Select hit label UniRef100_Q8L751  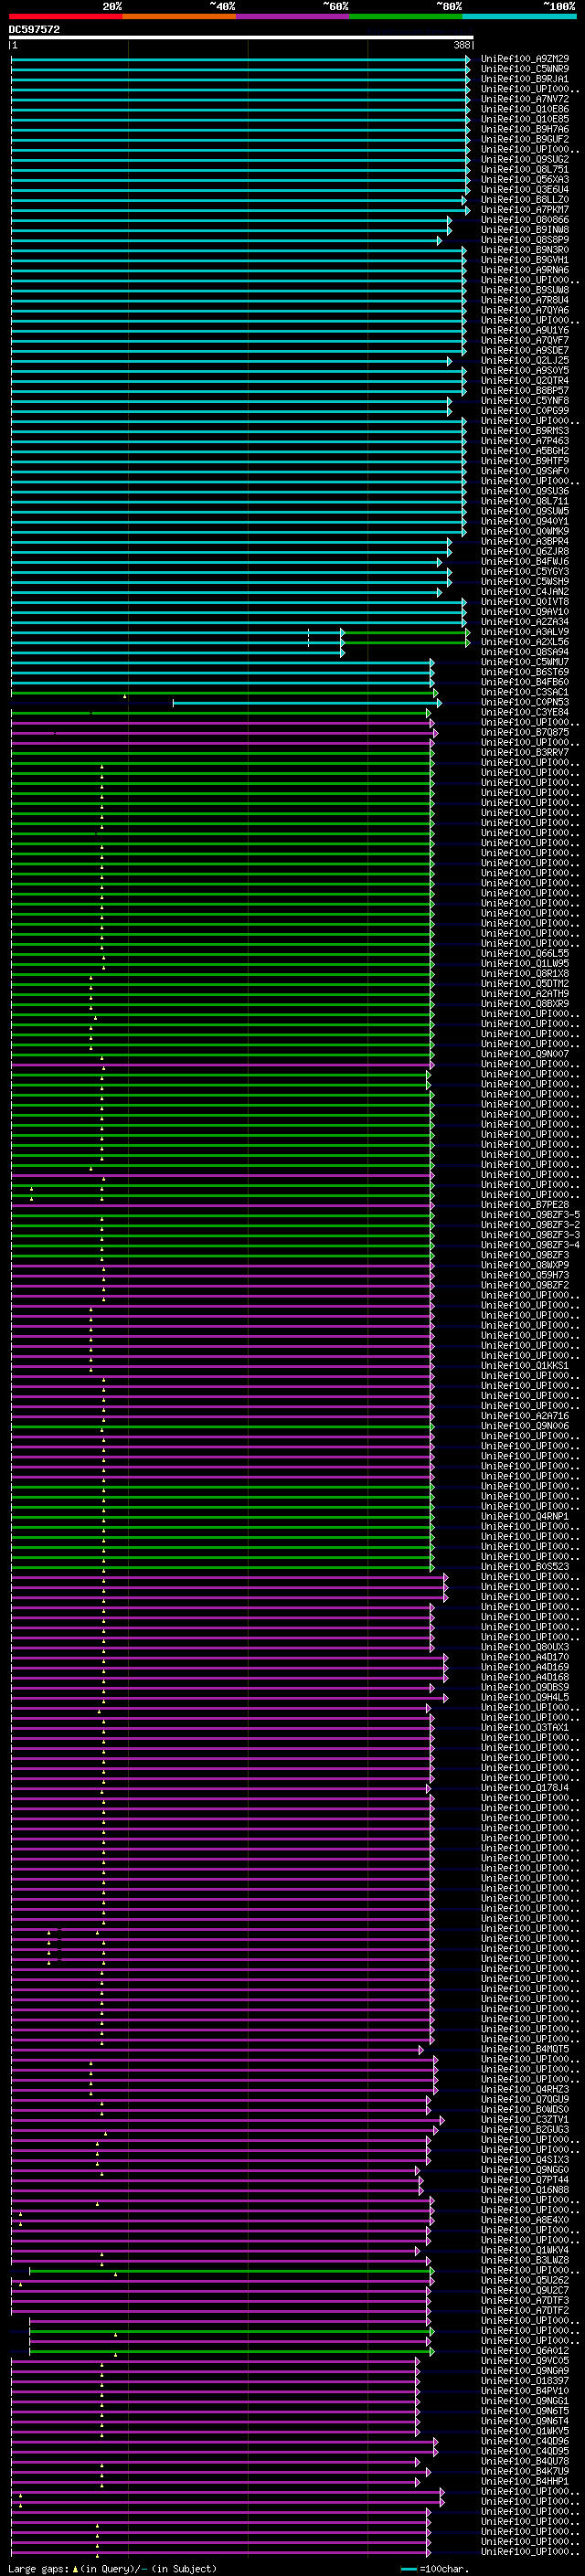pos(525,169)
